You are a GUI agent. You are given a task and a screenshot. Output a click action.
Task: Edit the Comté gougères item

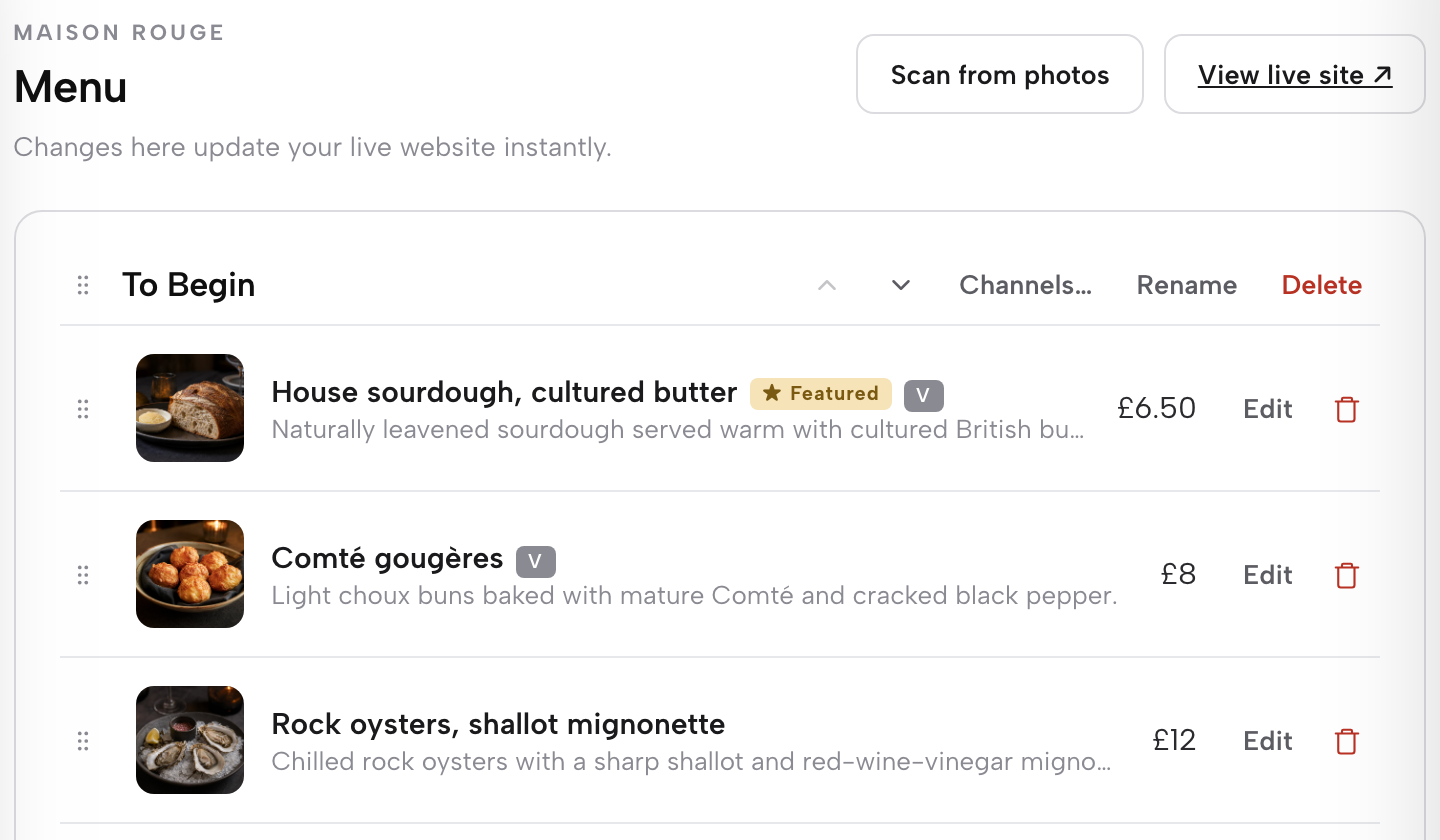point(1268,575)
